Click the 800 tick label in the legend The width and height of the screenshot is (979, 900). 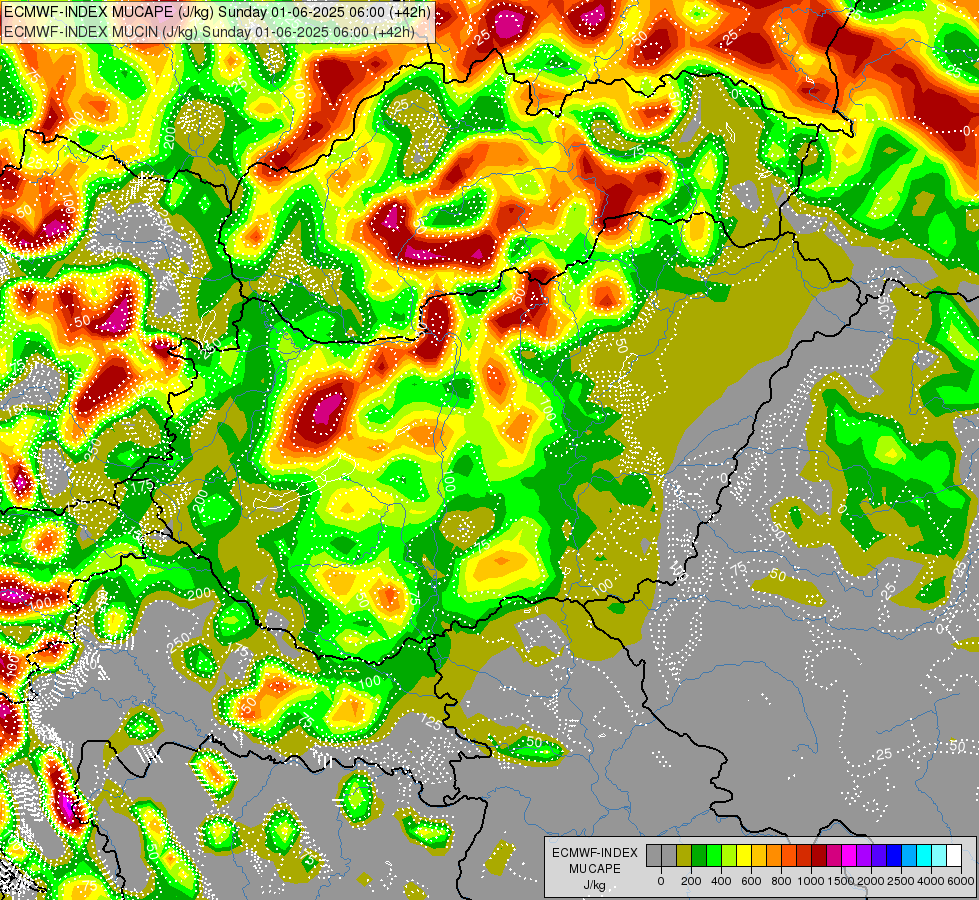[781, 881]
